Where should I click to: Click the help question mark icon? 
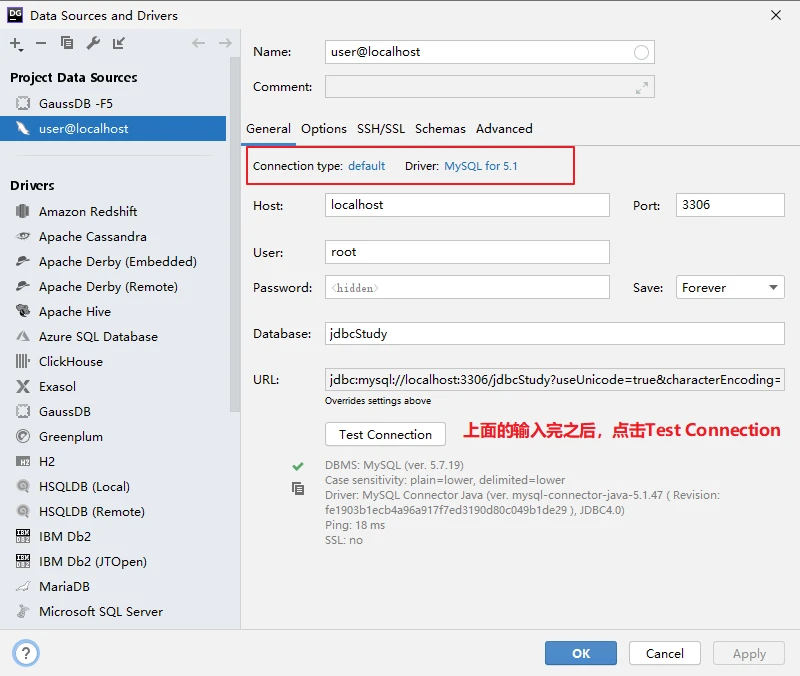[27, 653]
